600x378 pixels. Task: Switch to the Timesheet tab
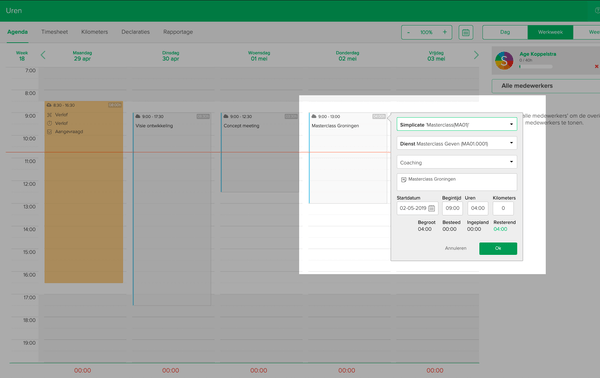[x=54, y=32]
